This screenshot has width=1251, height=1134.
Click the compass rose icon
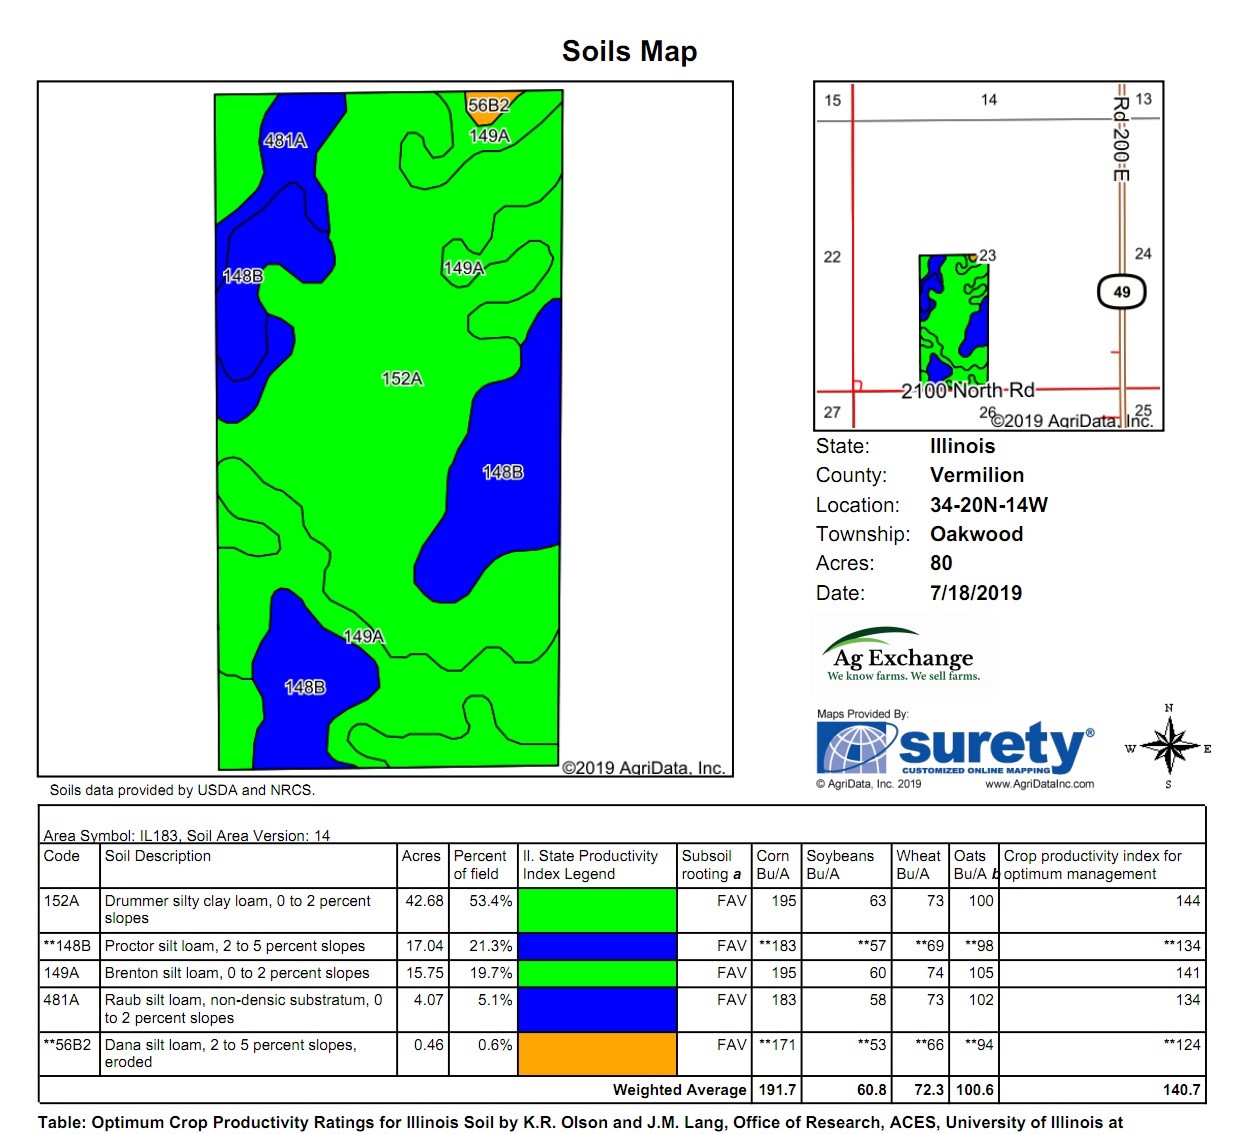pyautogui.click(x=1169, y=747)
